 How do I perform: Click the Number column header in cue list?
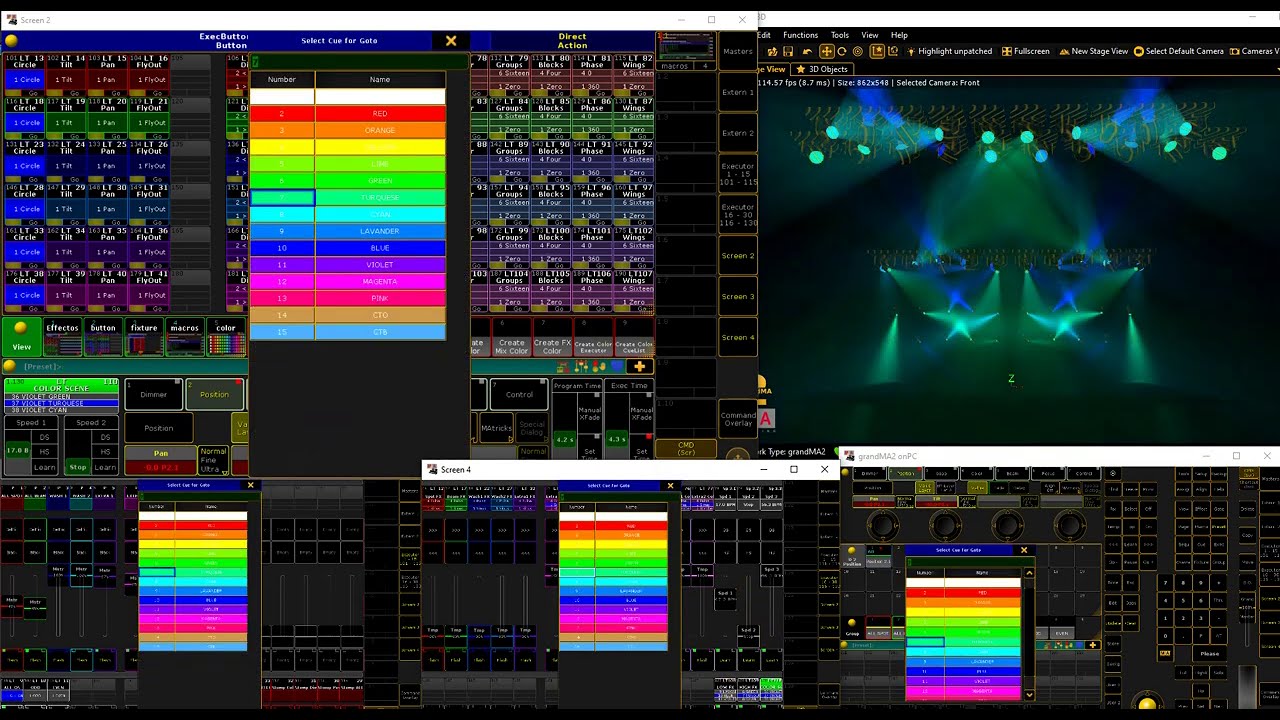pos(282,79)
